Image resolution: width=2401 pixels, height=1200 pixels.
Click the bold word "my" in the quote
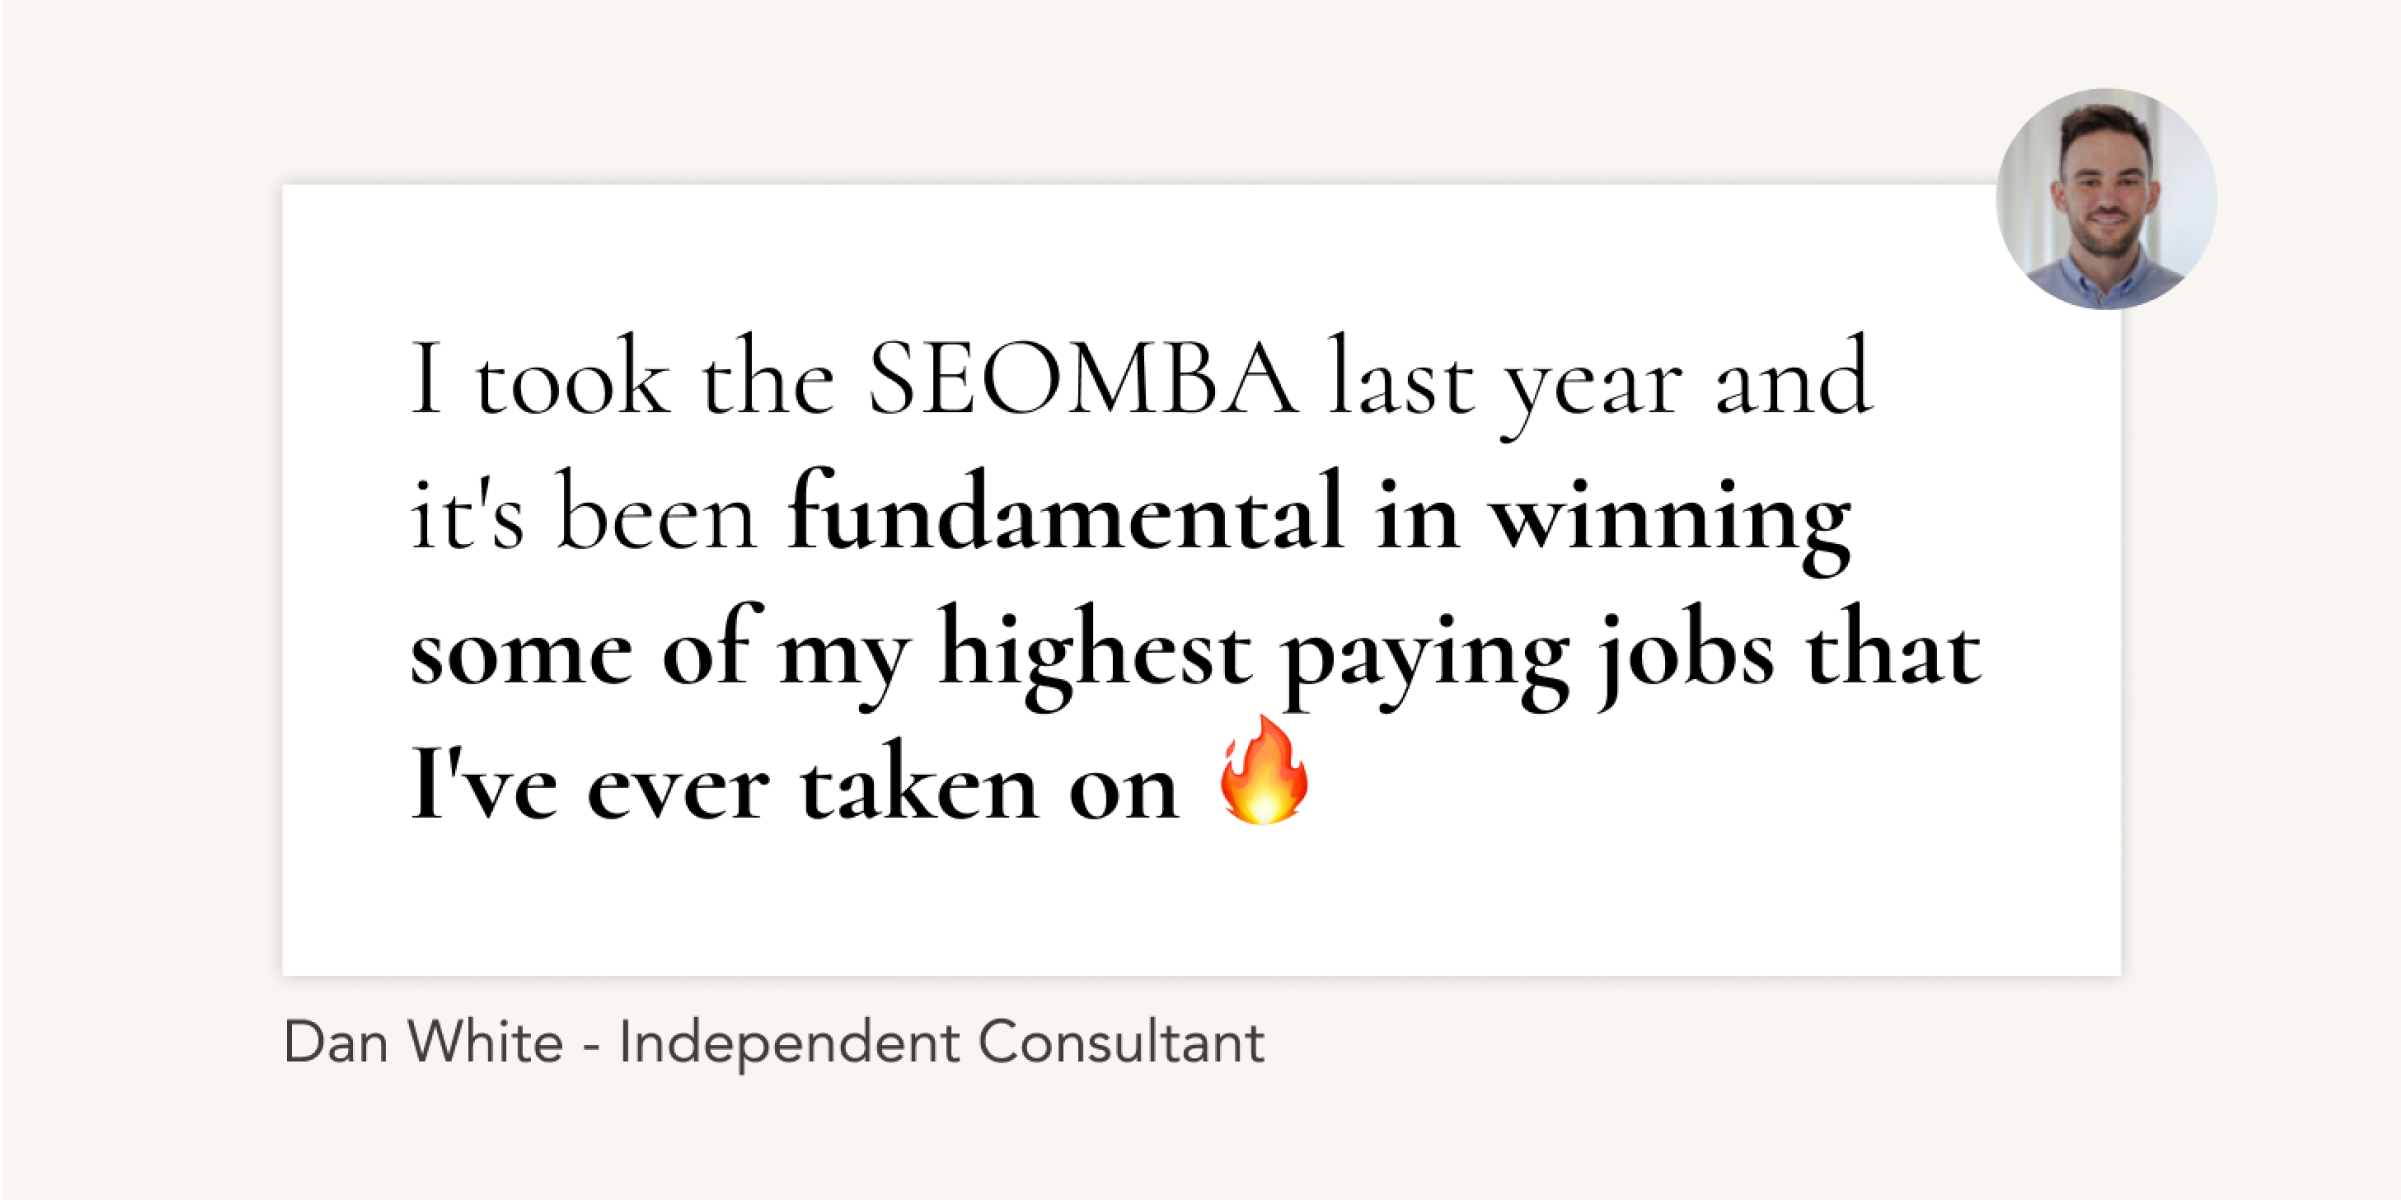point(845,665)
